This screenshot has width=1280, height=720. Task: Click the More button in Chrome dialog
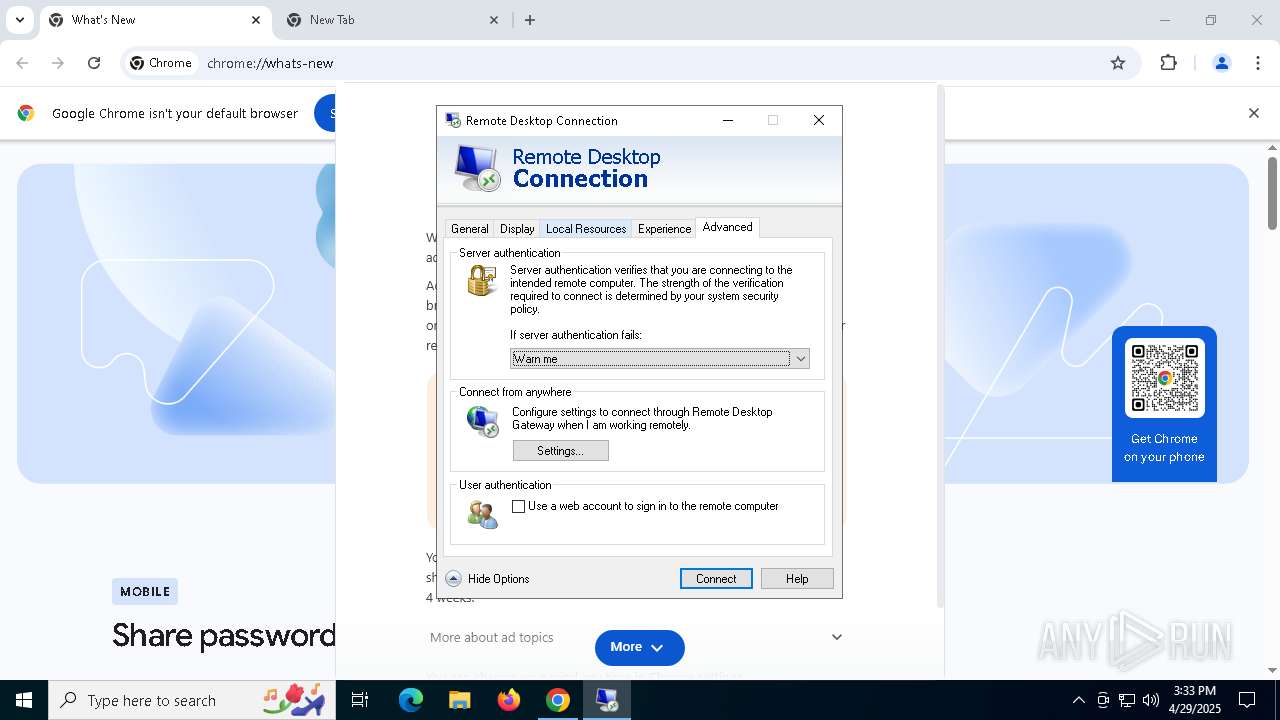pos(640,648)
